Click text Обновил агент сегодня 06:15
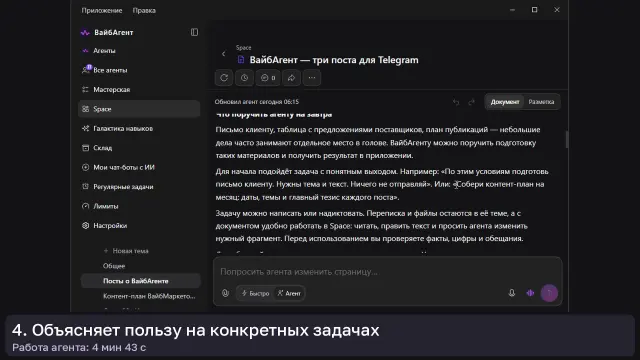The image size is (640, 360). [x=257, y=102]
